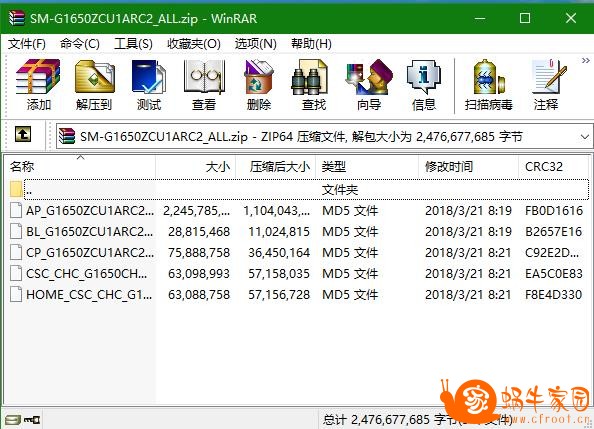Open the archive path dropdown
Viewport: 594px width, 429px height.
click(585, 136)
